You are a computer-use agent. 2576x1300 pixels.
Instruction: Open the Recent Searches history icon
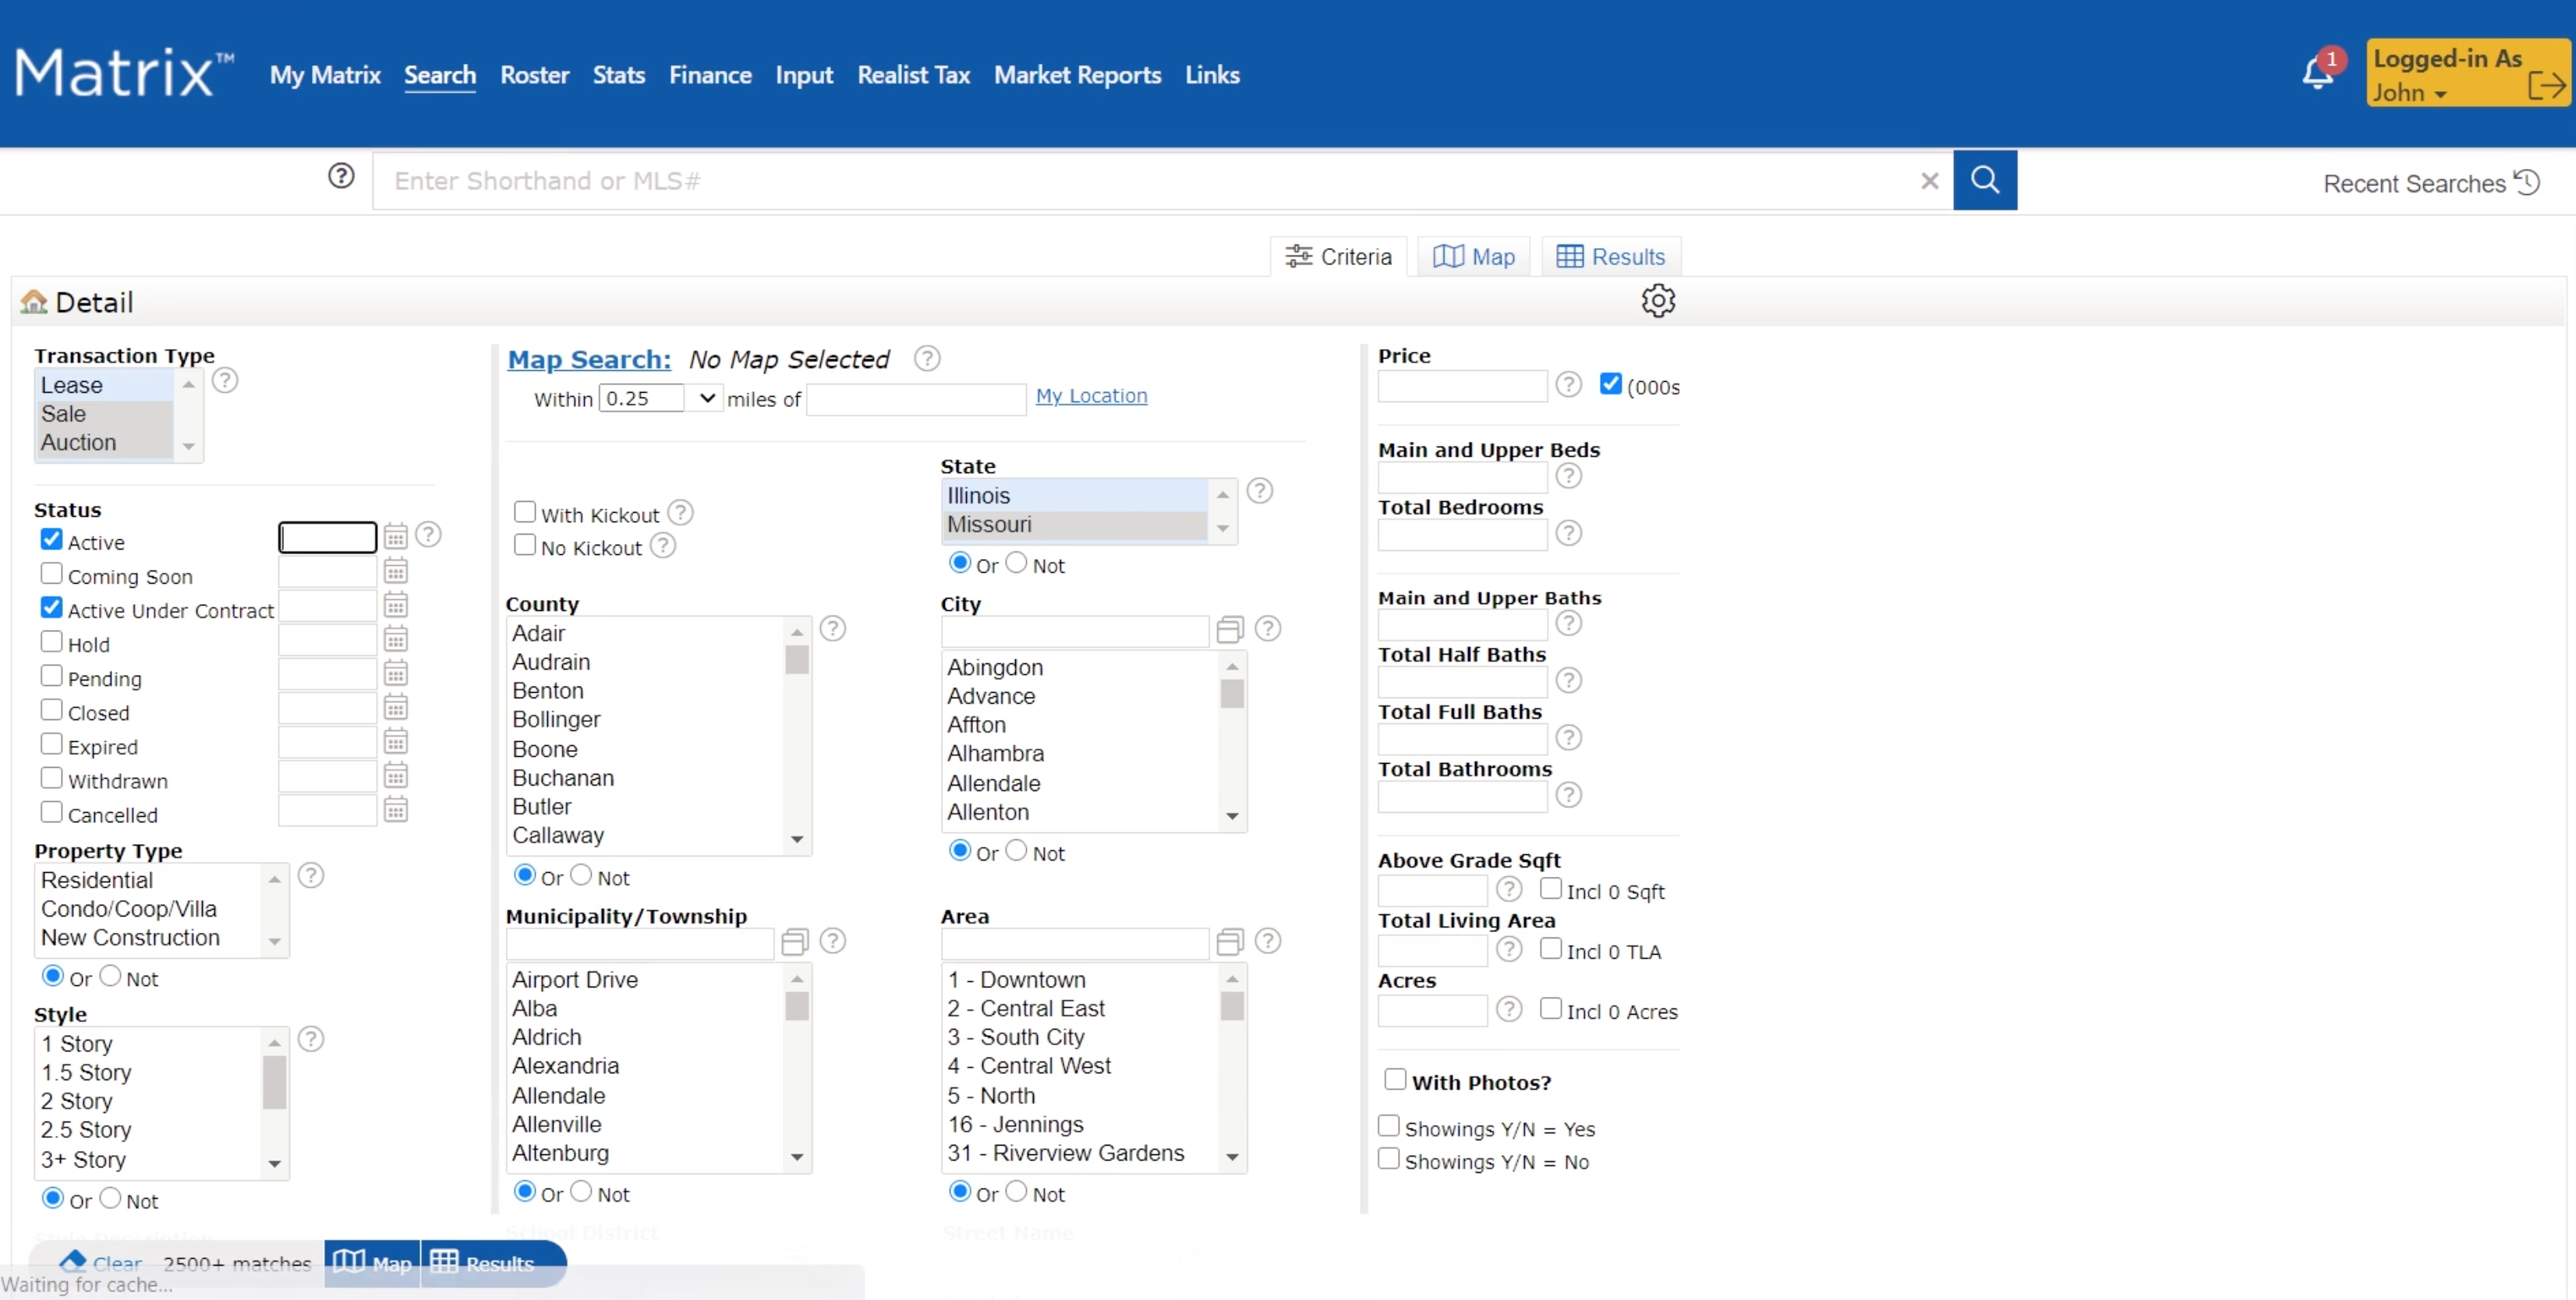[x=2527, y=183]
